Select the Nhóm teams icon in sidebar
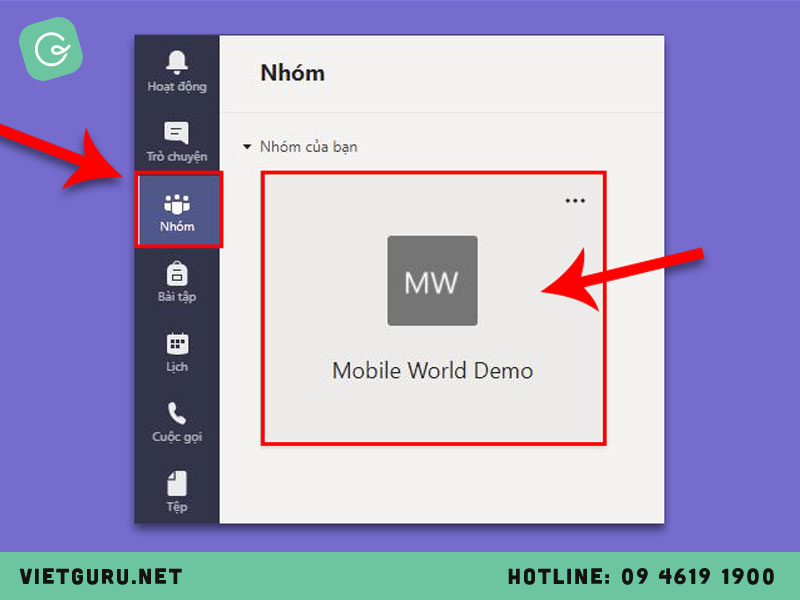Screen dimensions: 800x600 tap(177, 212)
